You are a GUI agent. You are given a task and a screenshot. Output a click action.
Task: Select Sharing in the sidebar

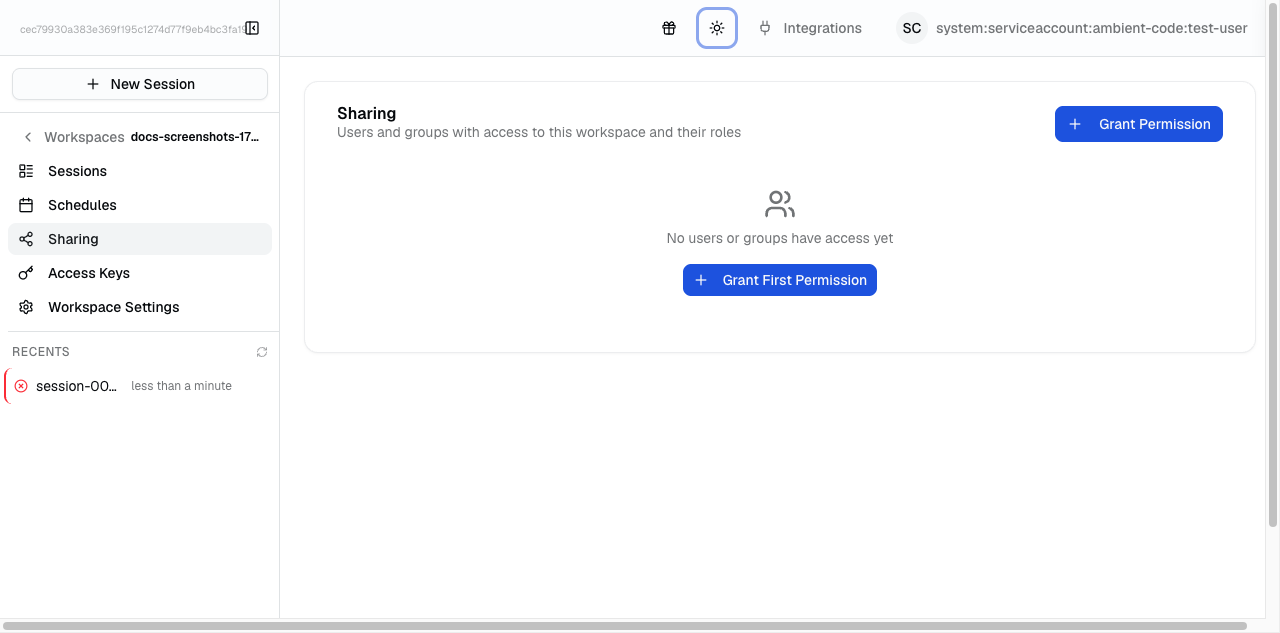click(x=73, y=239)
